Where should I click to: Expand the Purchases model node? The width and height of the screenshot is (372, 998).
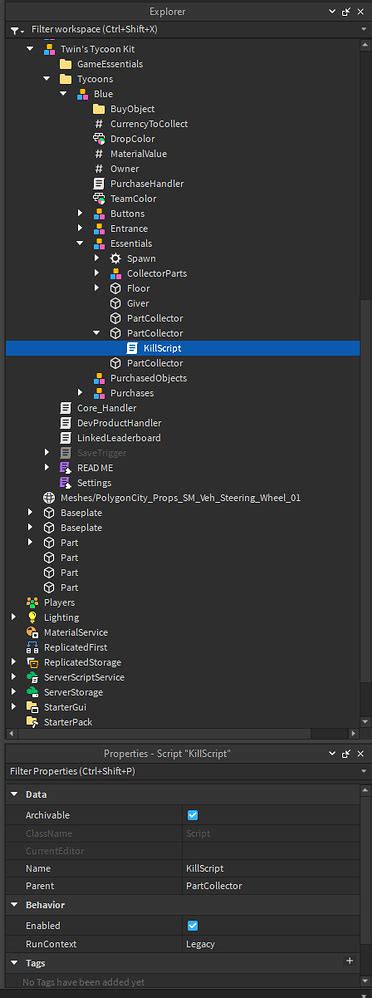tap(80, 393)
